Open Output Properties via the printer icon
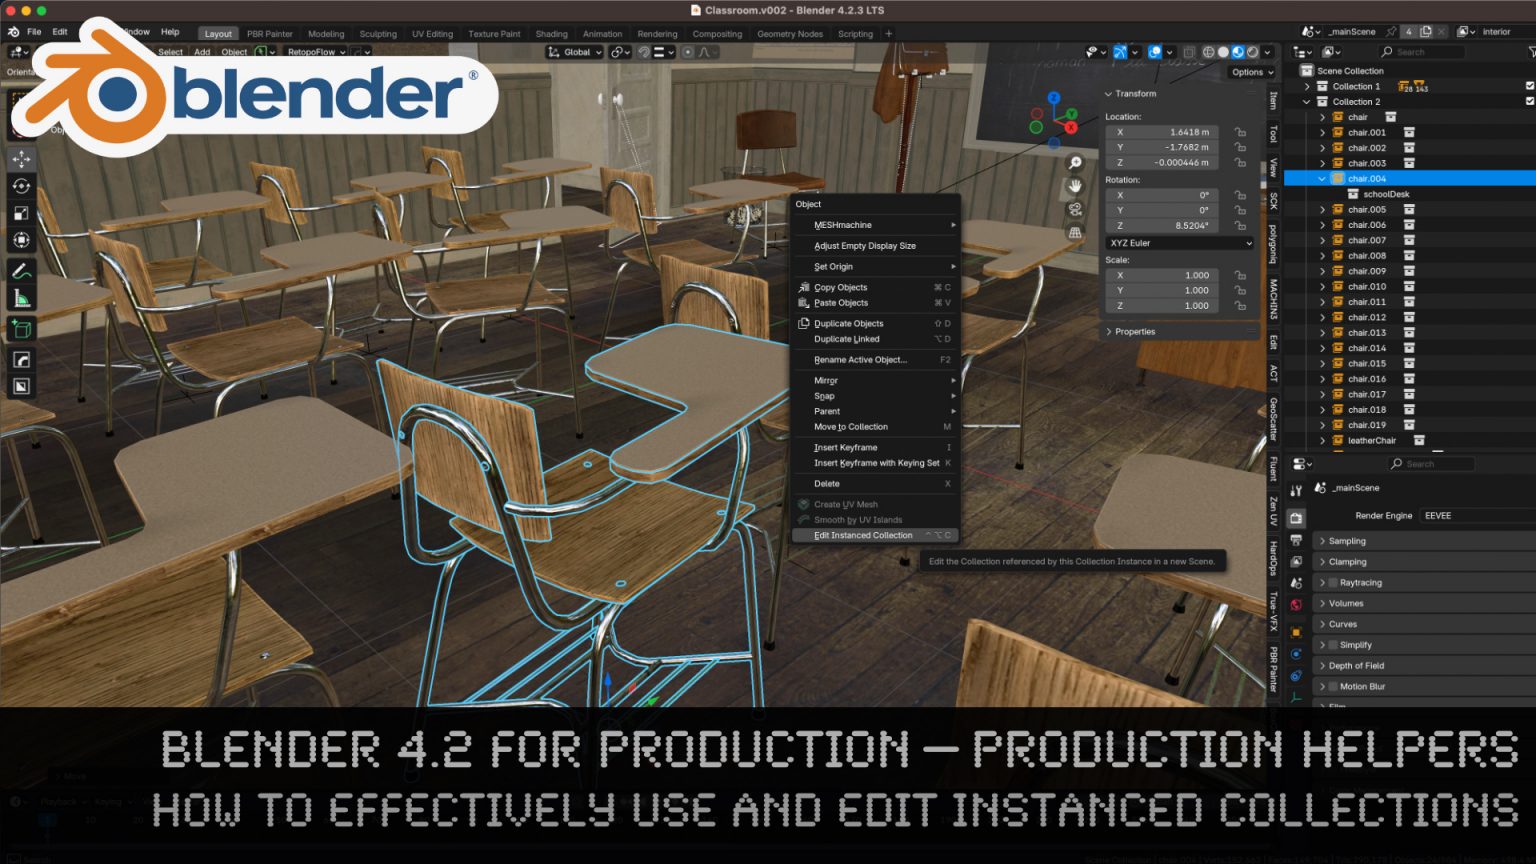Screen dimensions: 1536x864 coord(1296,538)
